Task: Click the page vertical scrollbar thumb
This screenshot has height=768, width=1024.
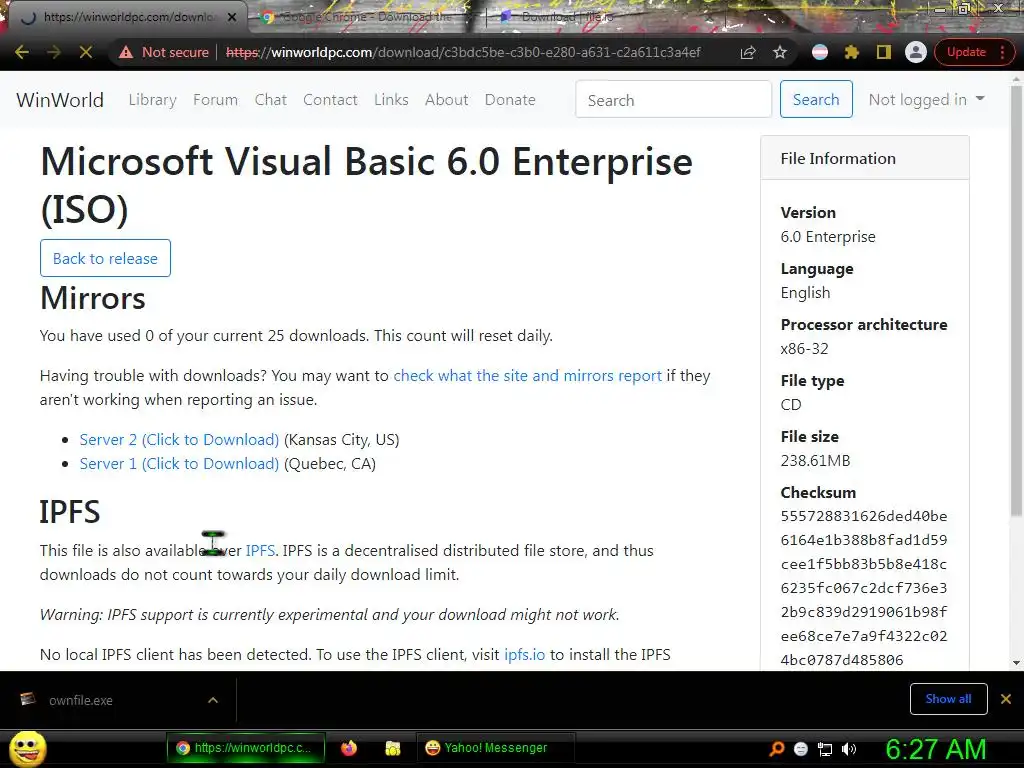Action: [x=1016, y=300]
